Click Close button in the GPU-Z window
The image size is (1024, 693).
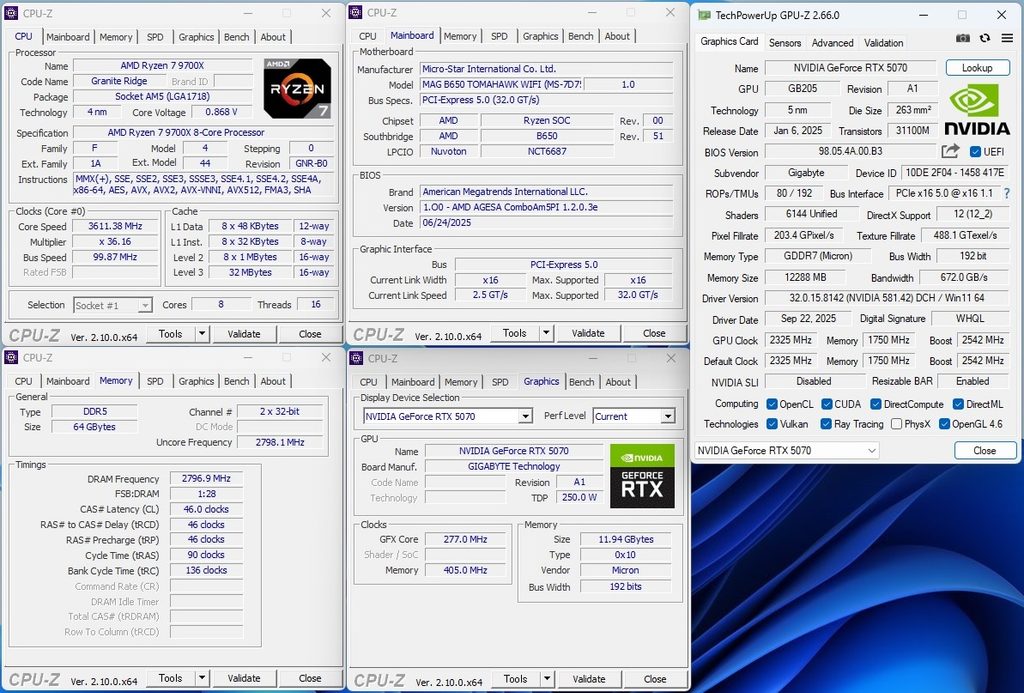tap(985, 450)
